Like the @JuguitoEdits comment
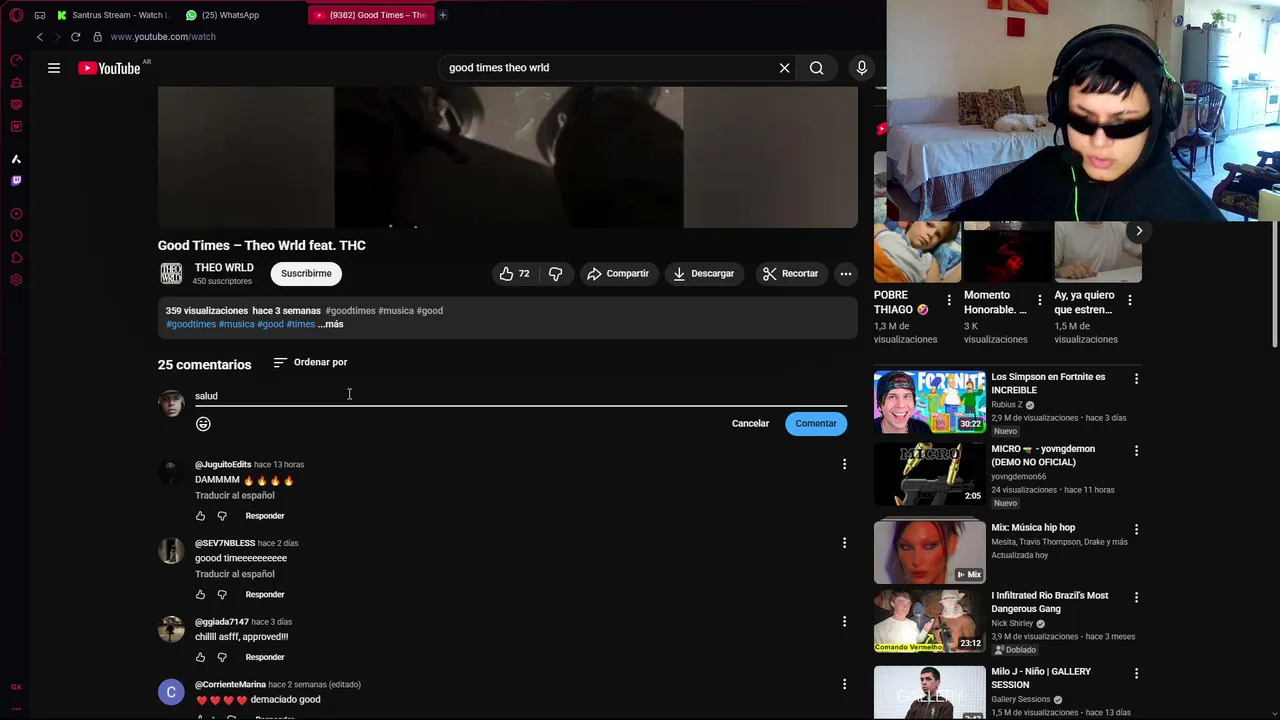Screen dimensions: 1280x720 [200, 516]
